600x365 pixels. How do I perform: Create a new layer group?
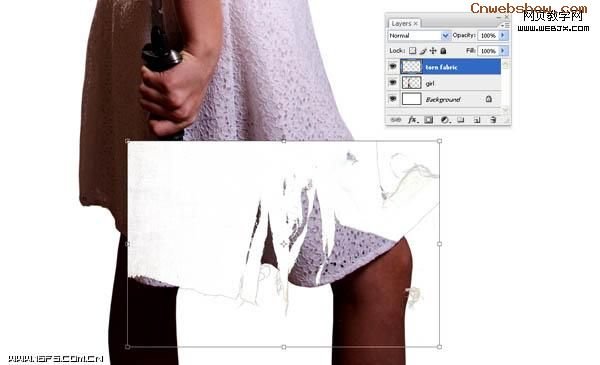[461, 120]
